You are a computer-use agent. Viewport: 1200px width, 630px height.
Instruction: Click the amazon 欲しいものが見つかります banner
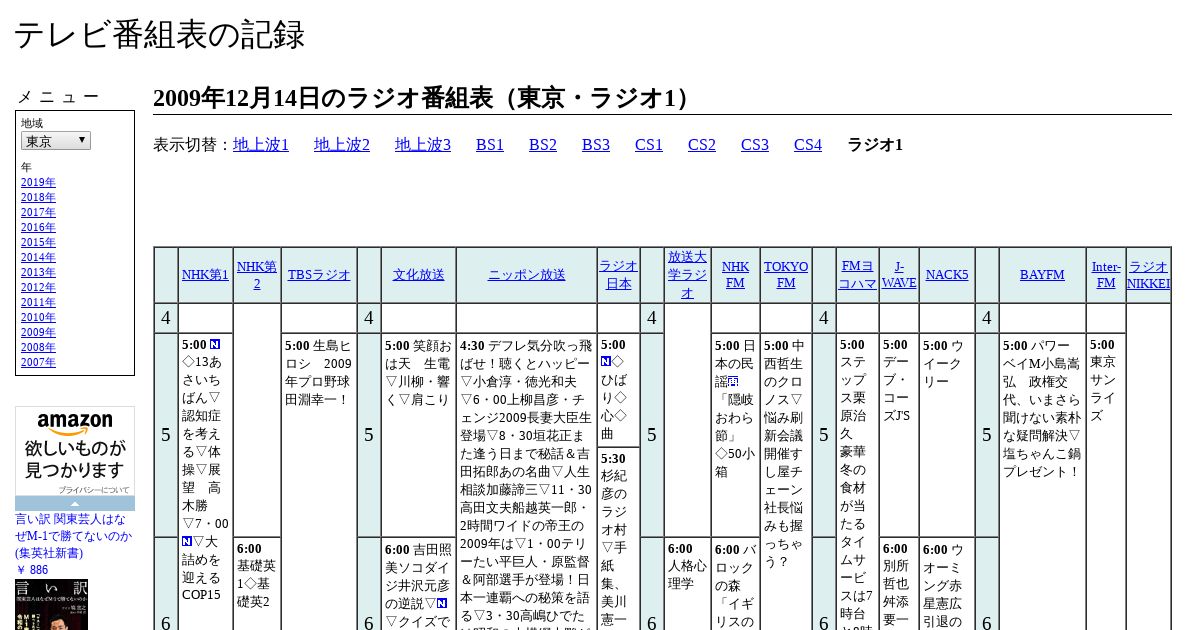(75, 452)
